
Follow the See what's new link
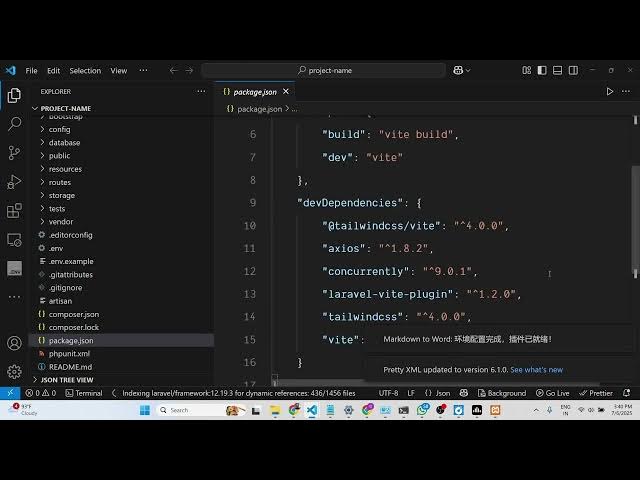click(536, 370)
